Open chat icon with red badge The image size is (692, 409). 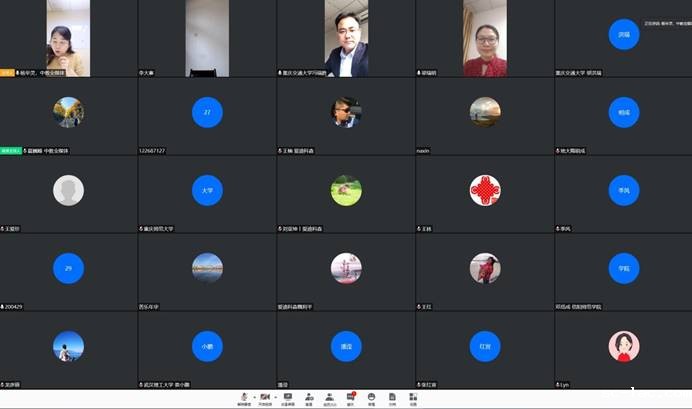point(351,397)
